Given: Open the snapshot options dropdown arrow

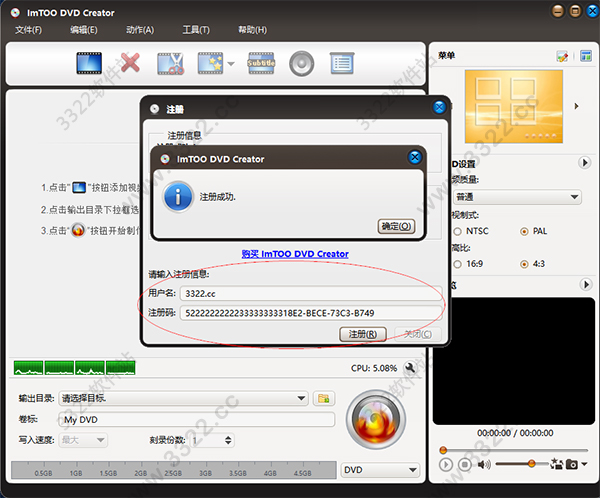Looking at the screenshot, I should [x=584, y=464].
